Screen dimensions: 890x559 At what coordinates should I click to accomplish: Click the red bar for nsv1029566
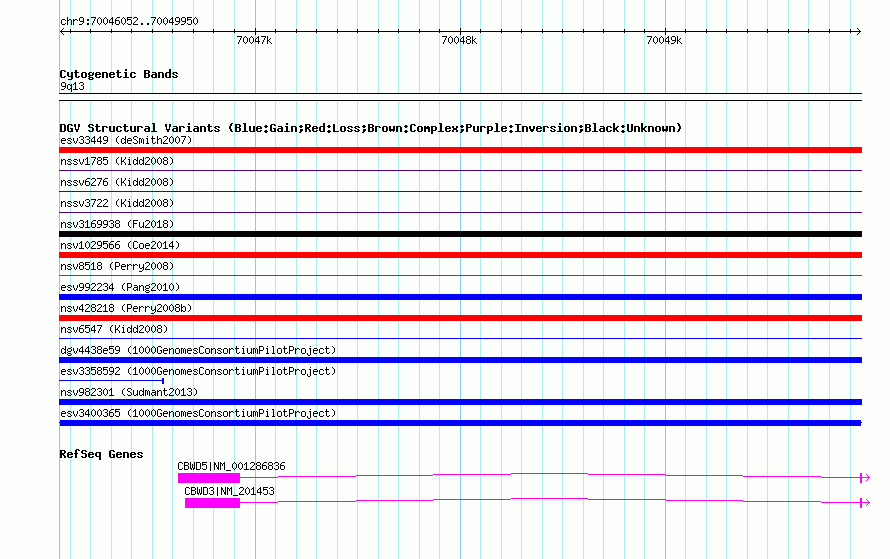click(460, 255)
